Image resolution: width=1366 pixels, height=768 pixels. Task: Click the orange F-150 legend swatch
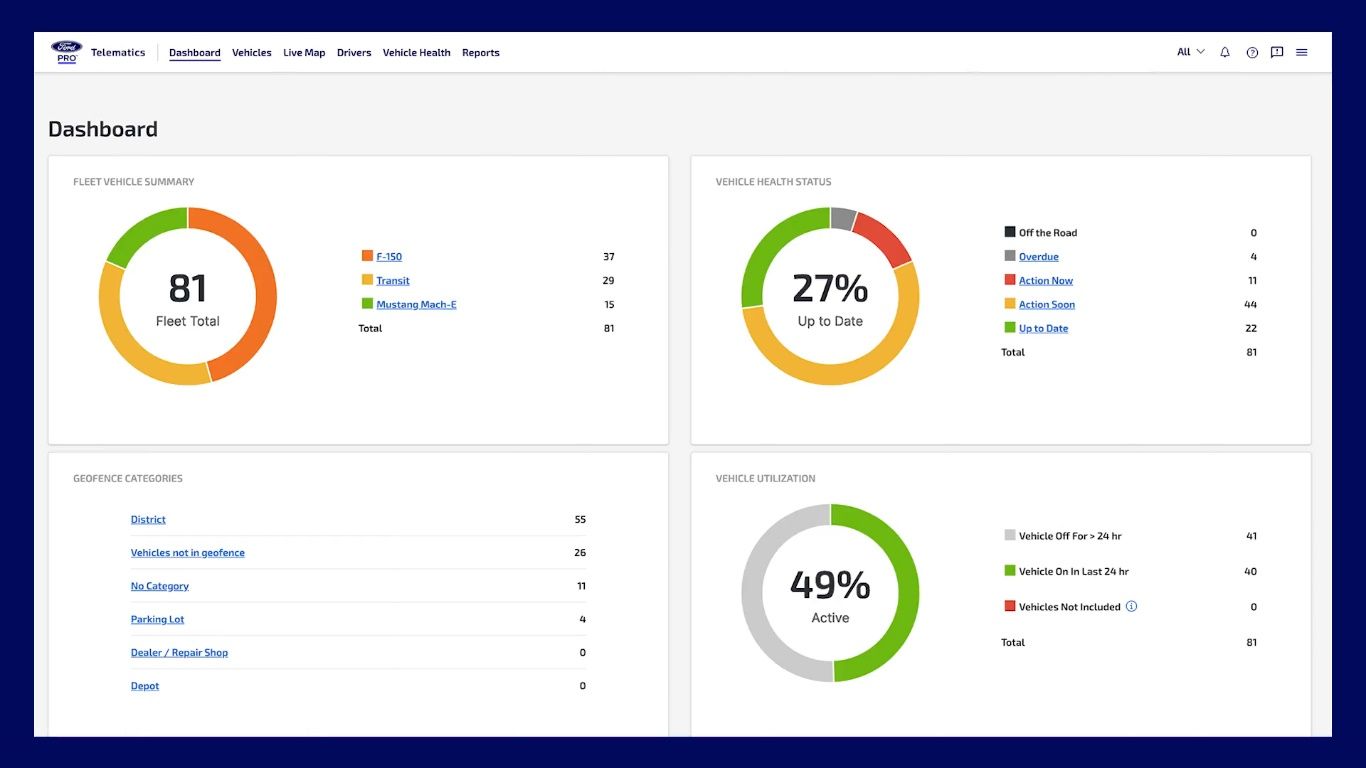pos(367,256)
